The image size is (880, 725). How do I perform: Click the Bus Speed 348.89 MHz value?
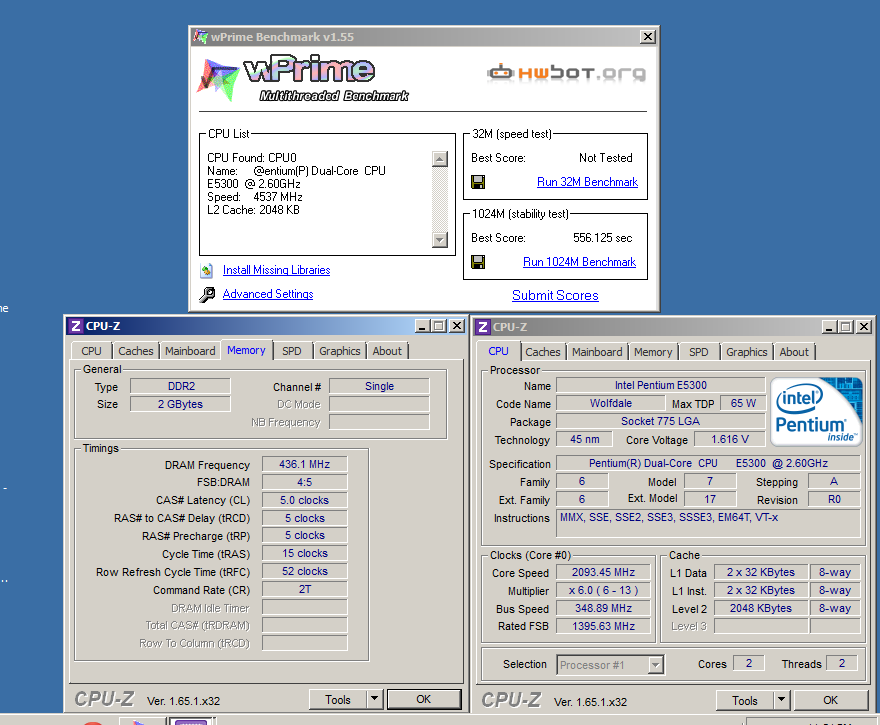pos(603,609)
